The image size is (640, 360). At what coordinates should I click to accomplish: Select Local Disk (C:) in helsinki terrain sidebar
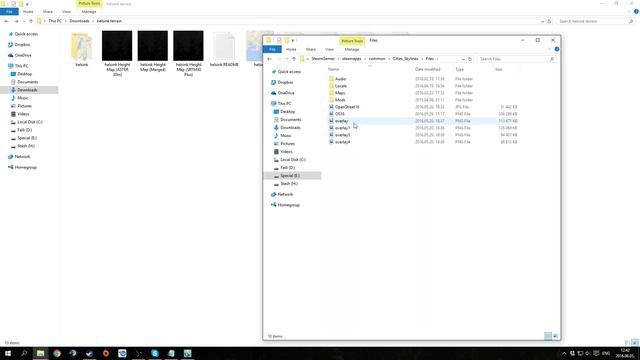(29, 122)
